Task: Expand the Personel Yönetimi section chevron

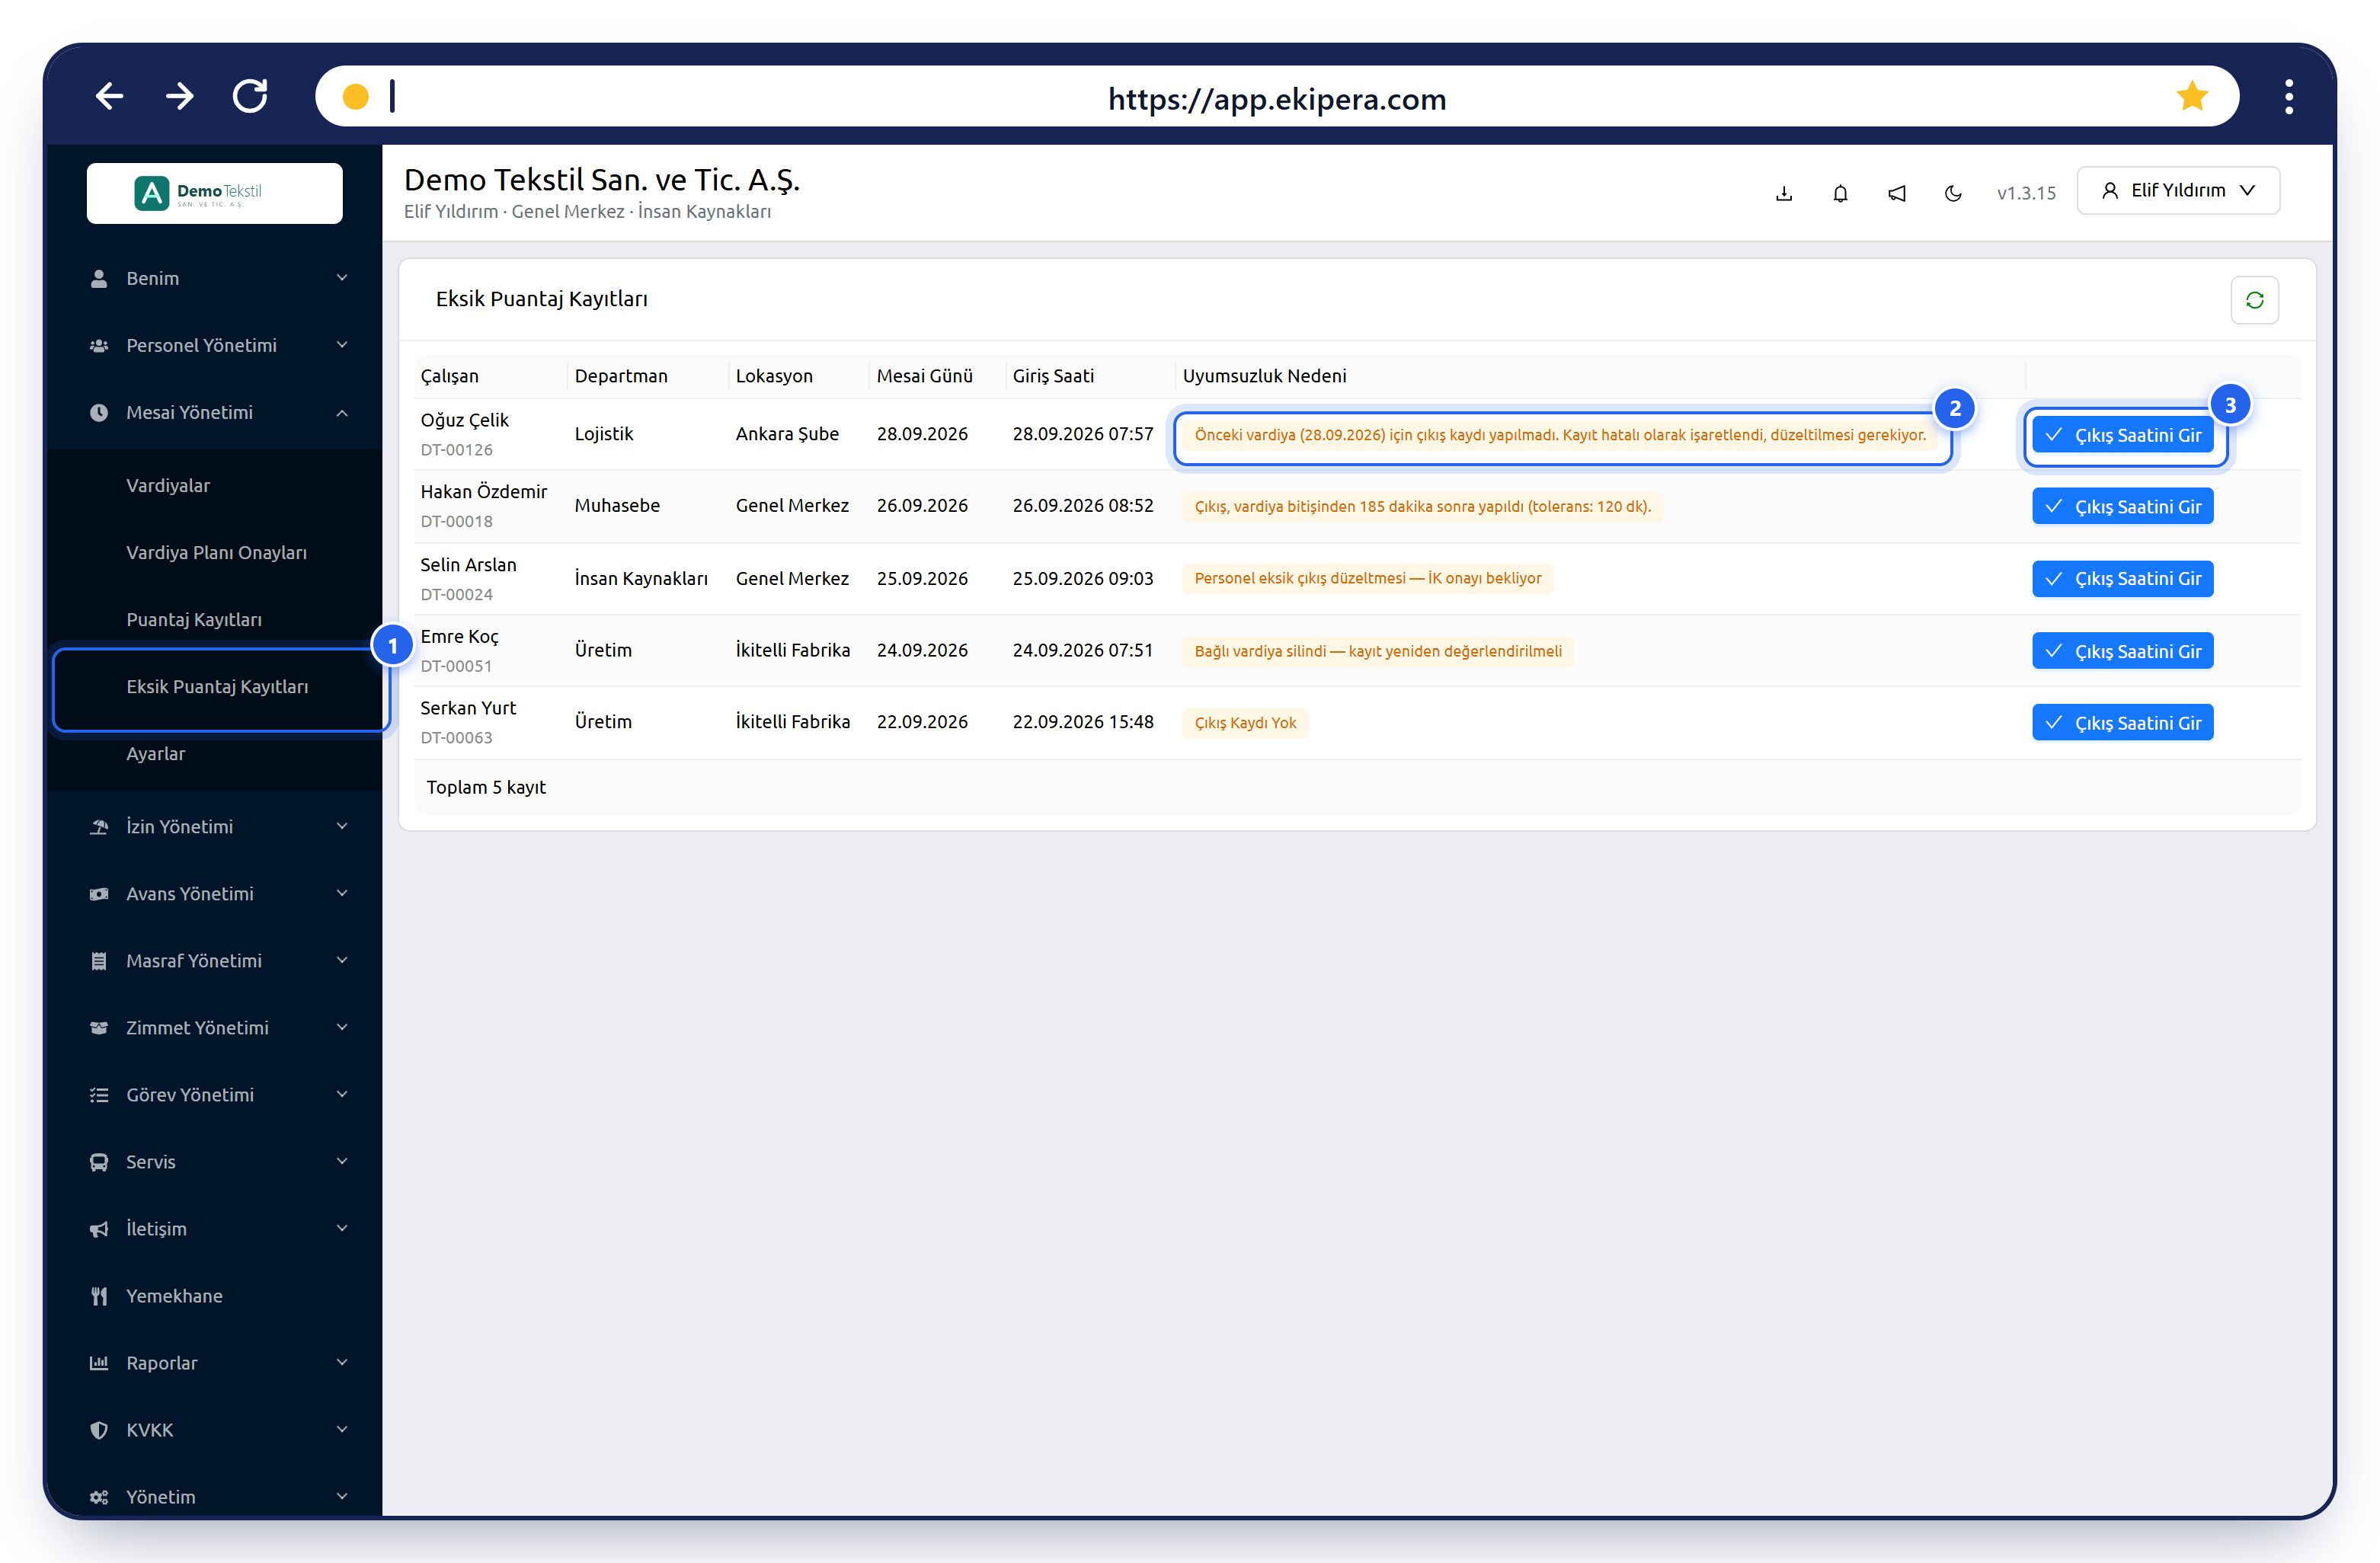Action: click(342, 344)
